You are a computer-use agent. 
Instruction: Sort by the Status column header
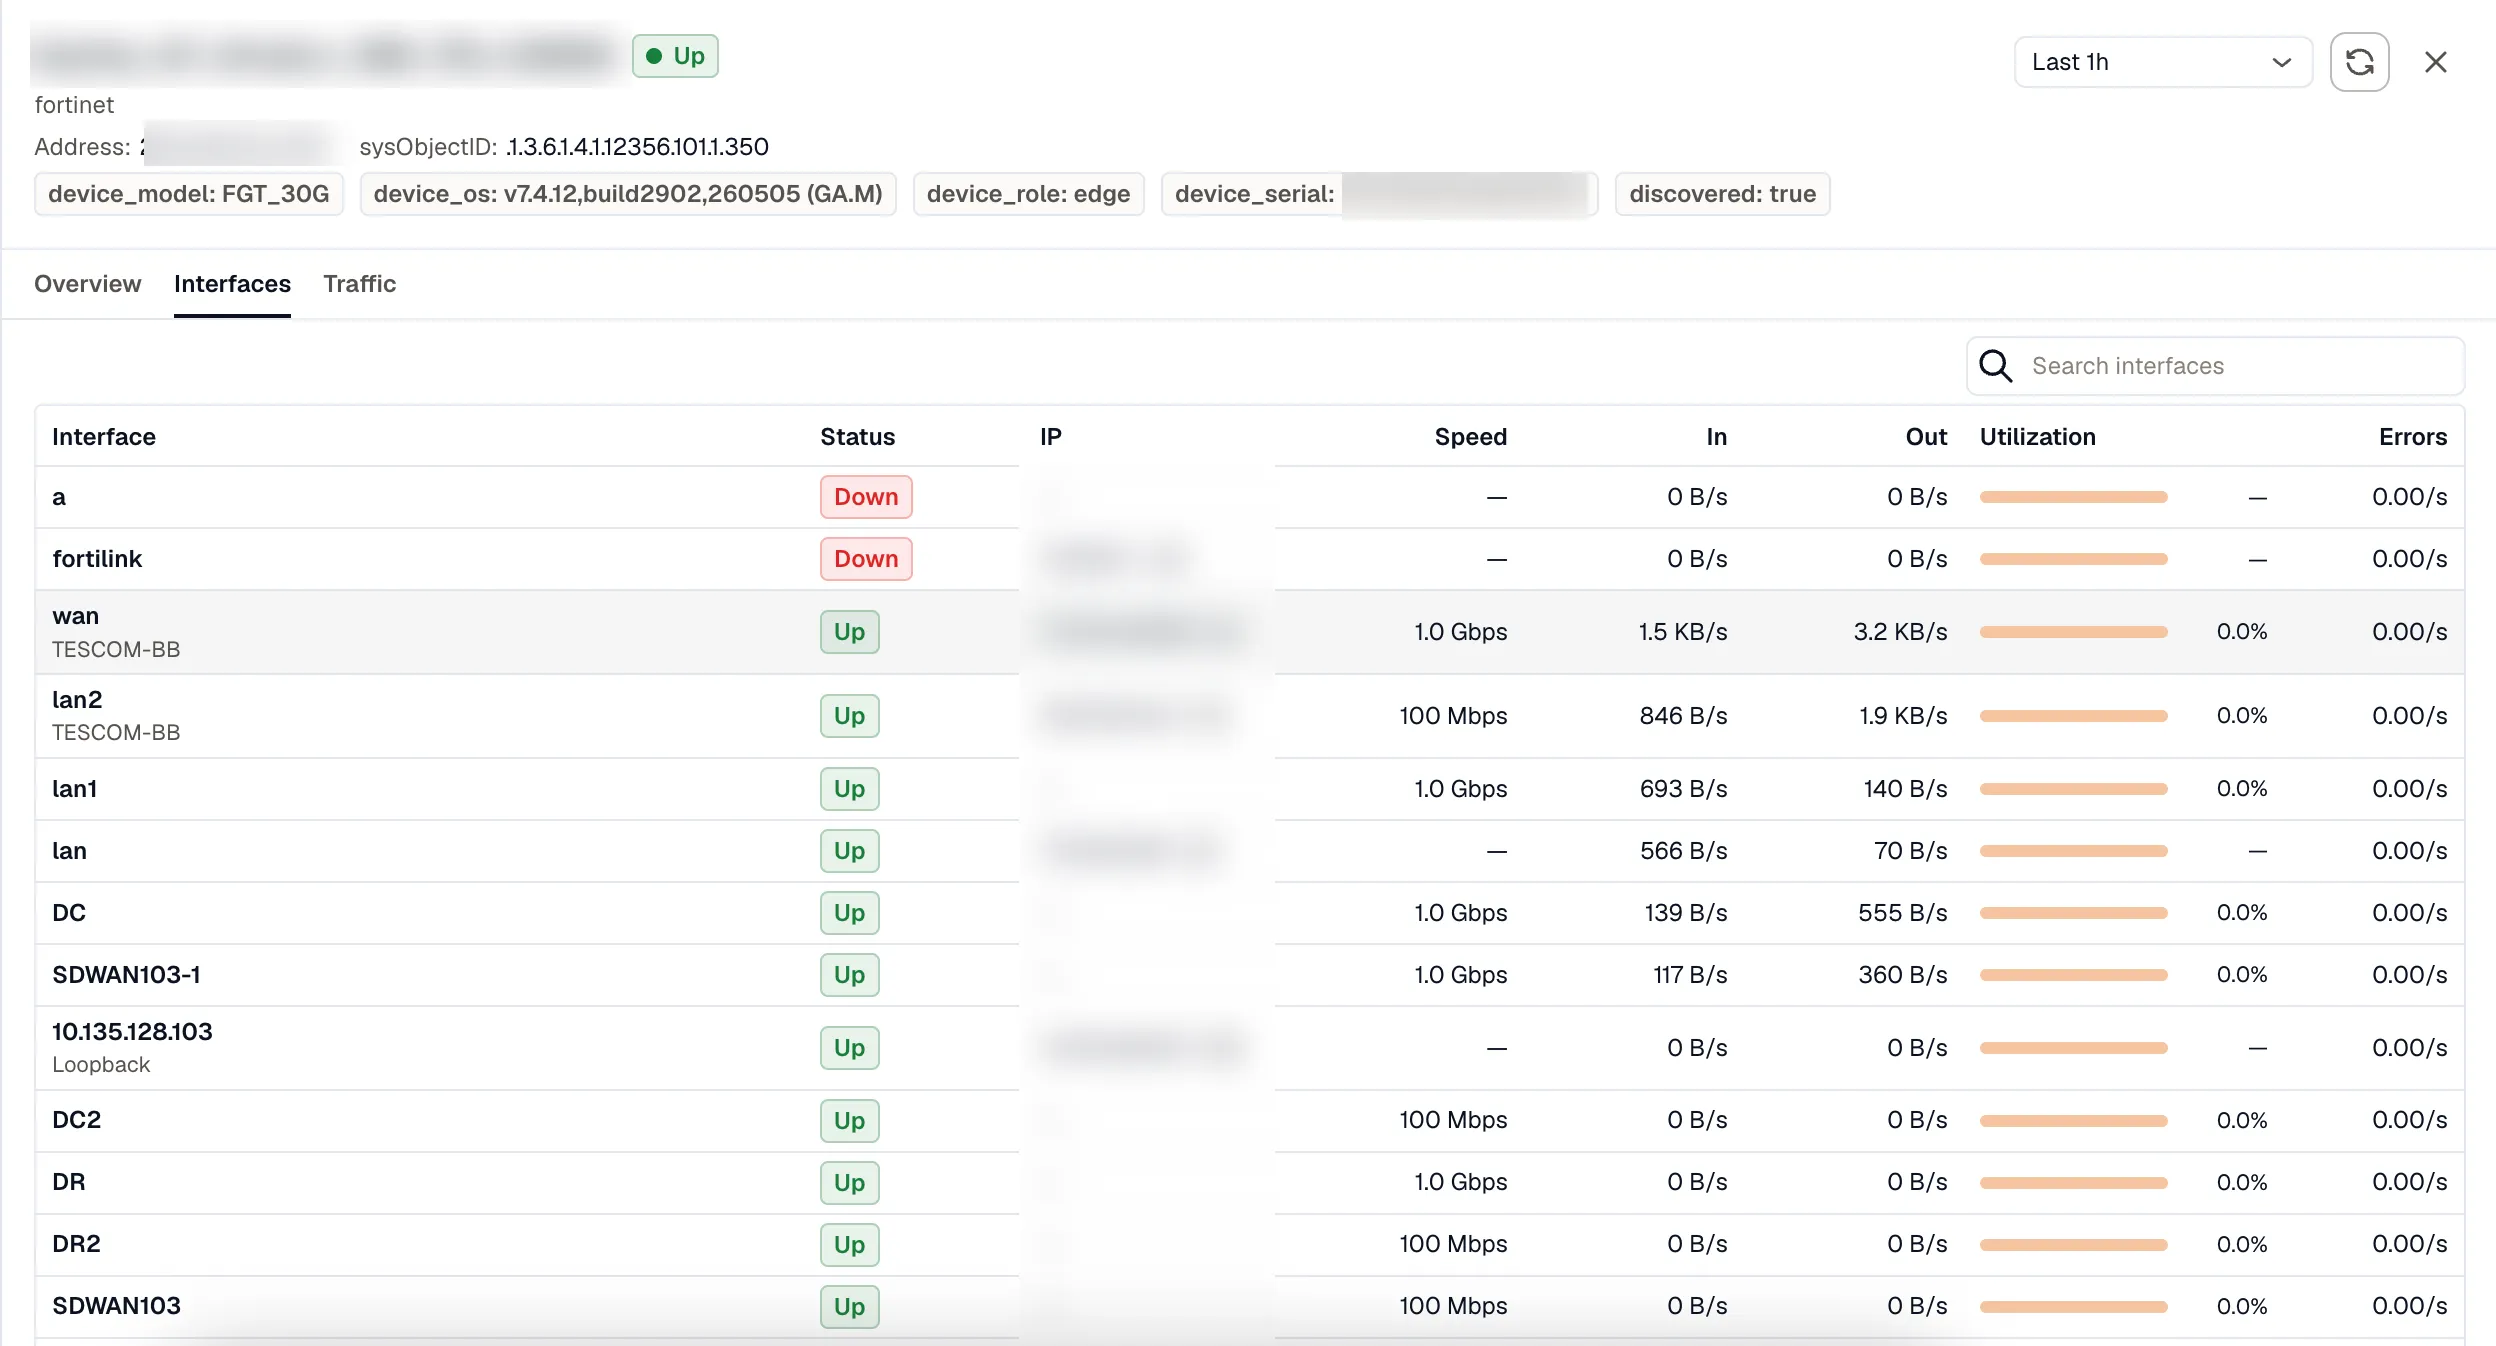pos(857,437)
